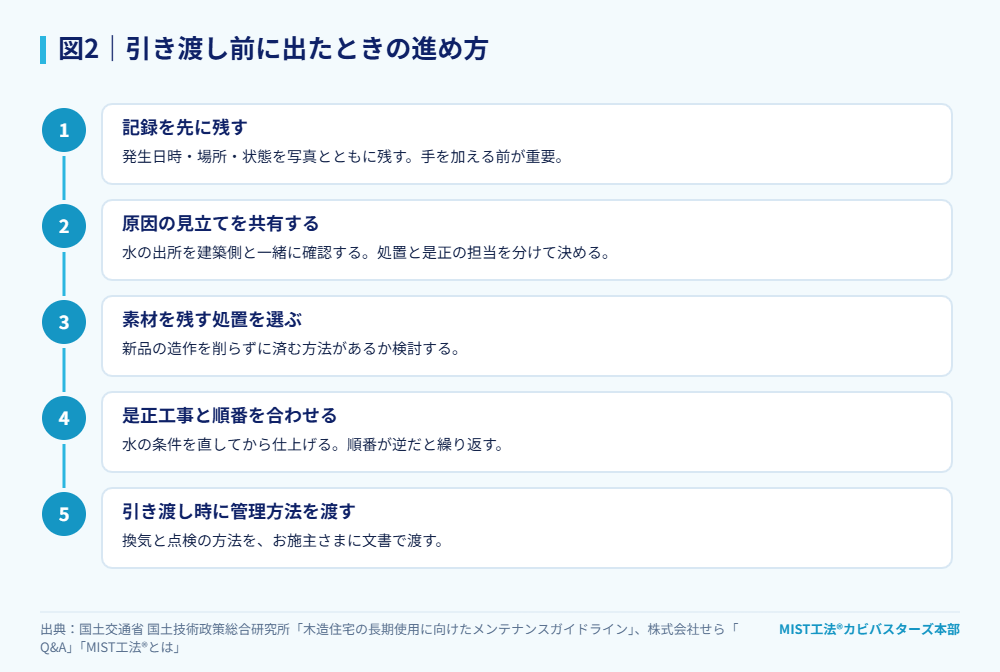Select the heading 原因の見立てを共有する
1000x672 pixels.
[x=221, y=224]
